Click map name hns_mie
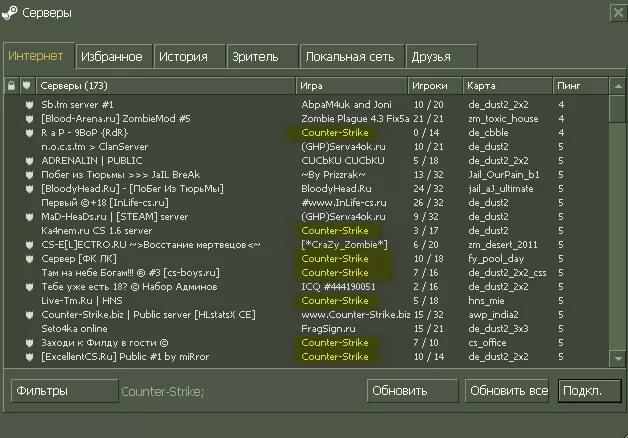 pyautogui.click(x=486, y=301)
